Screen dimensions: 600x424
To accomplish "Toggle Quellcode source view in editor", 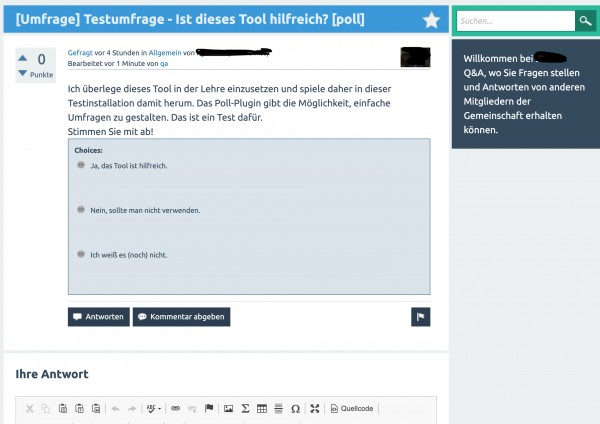I will (353, 408).
